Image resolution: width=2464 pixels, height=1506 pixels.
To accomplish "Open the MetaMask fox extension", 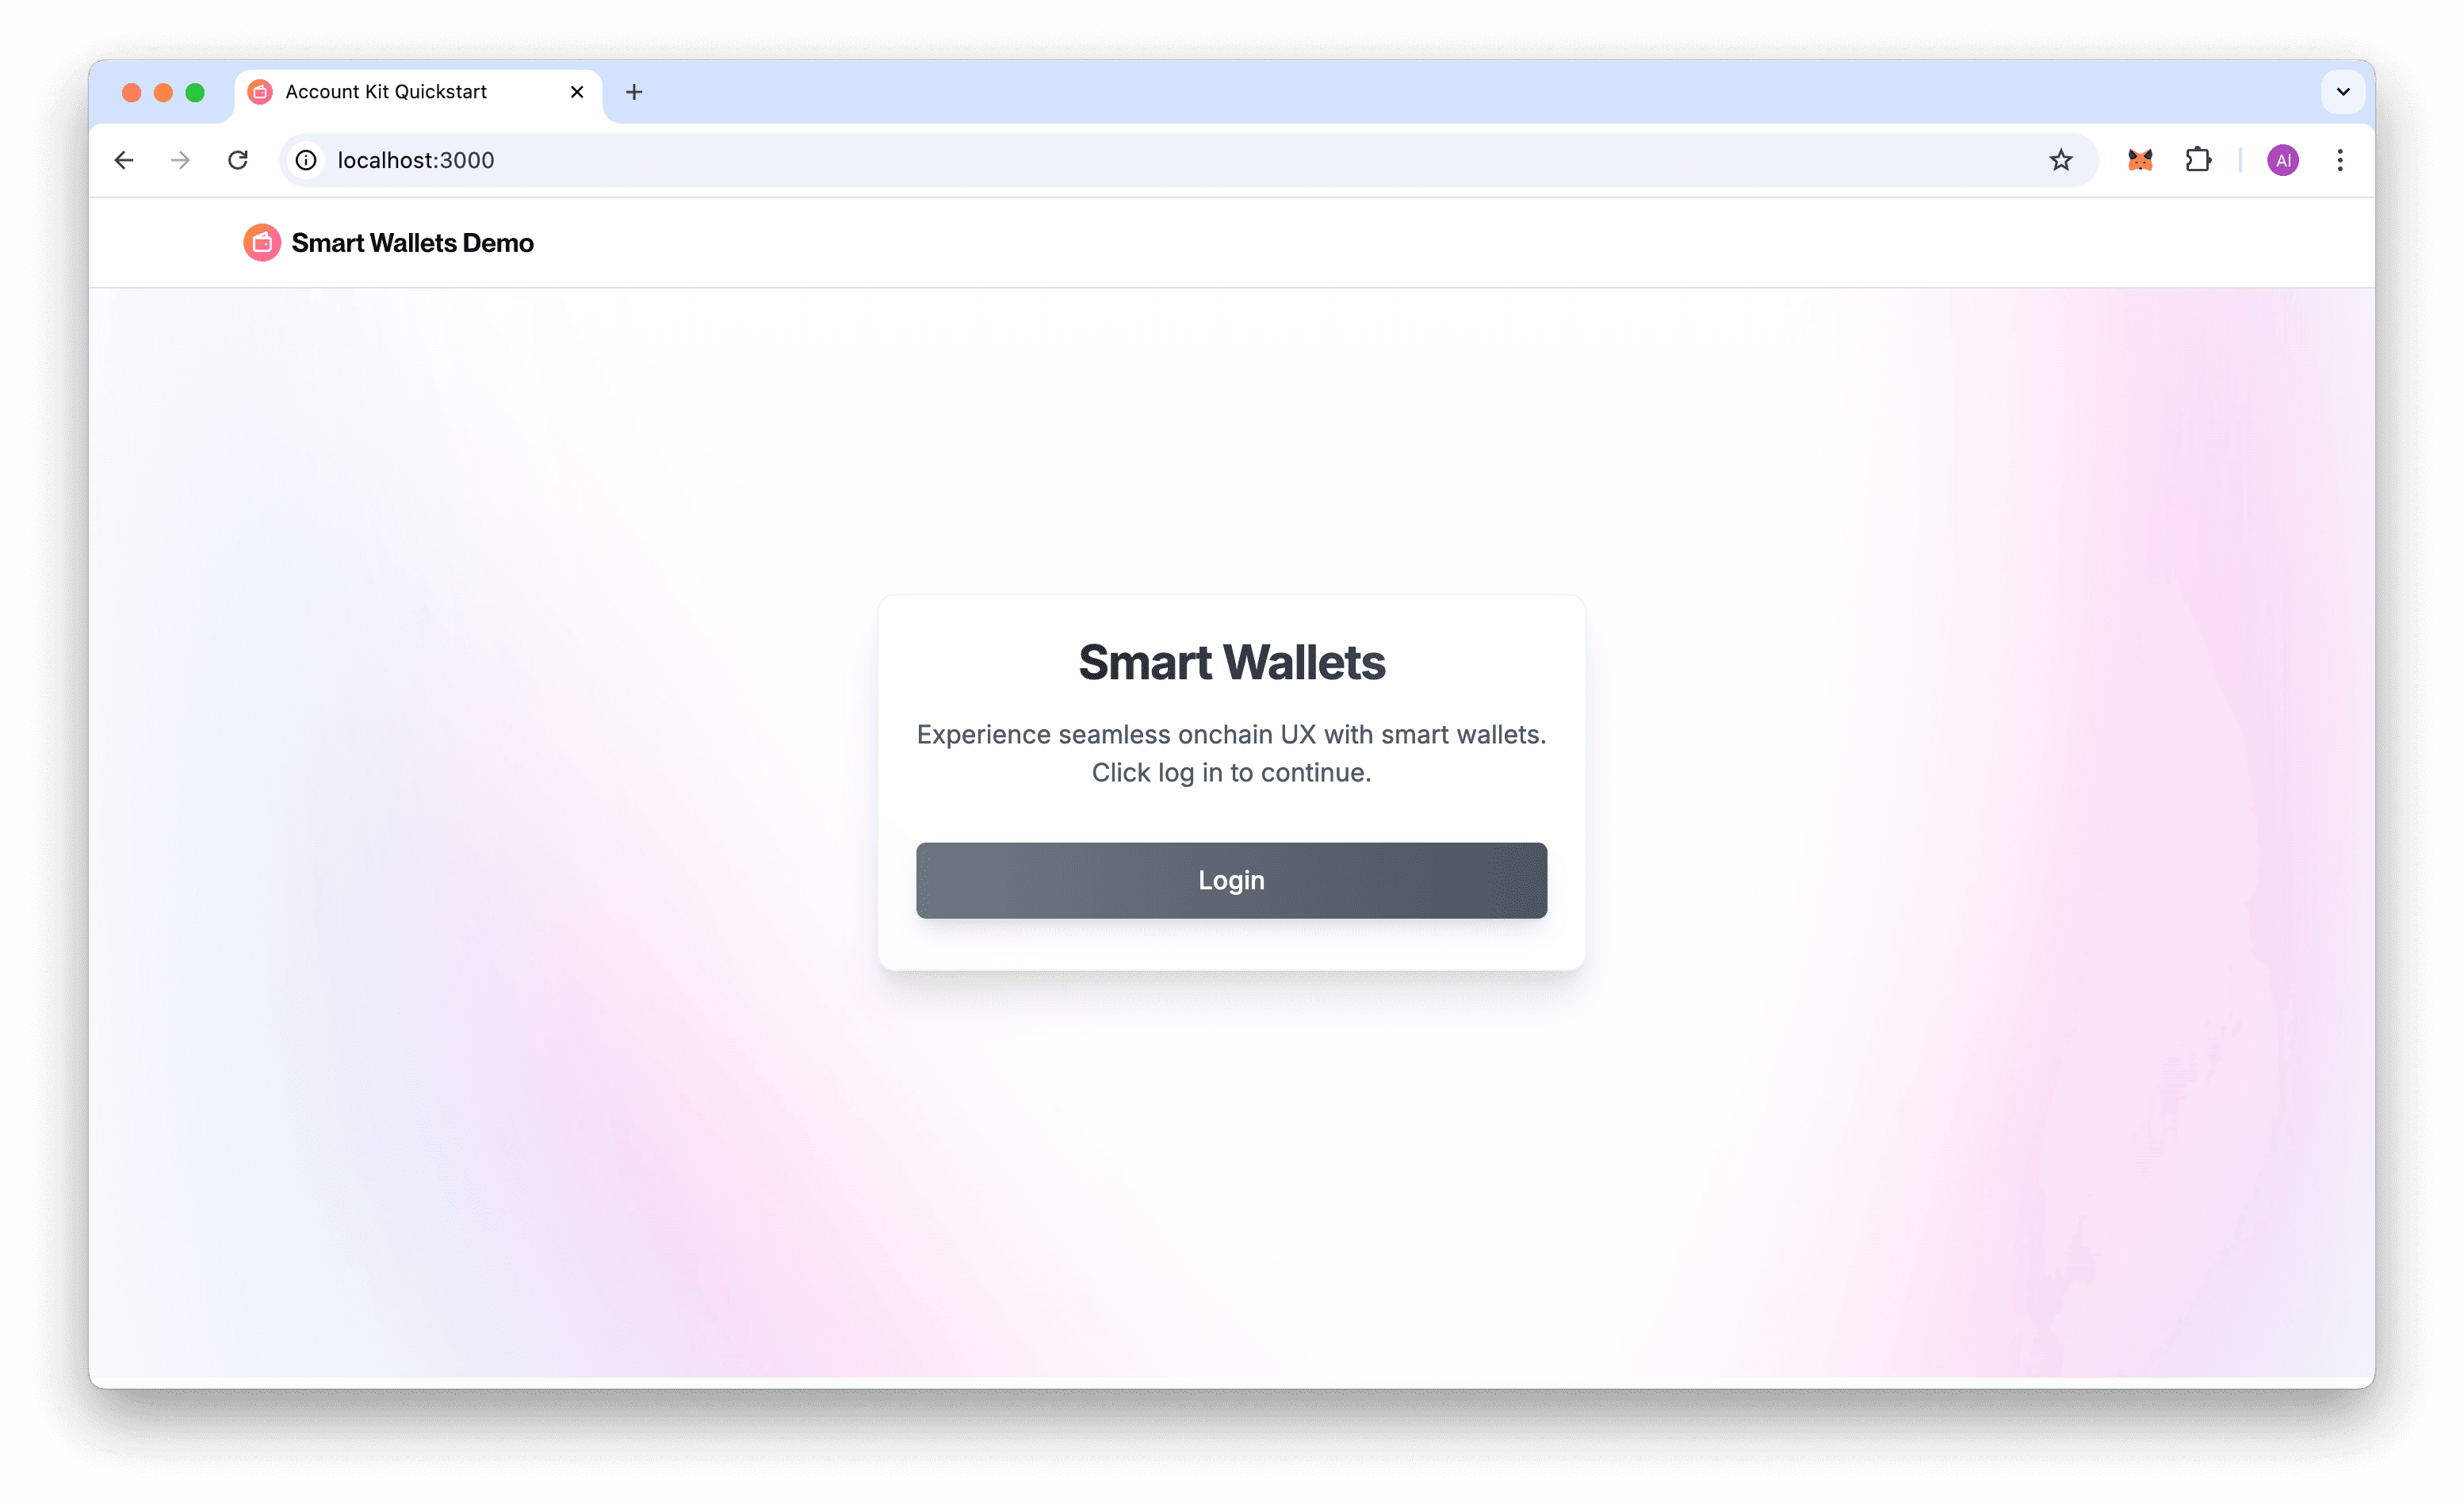I will click(2139, 160).
